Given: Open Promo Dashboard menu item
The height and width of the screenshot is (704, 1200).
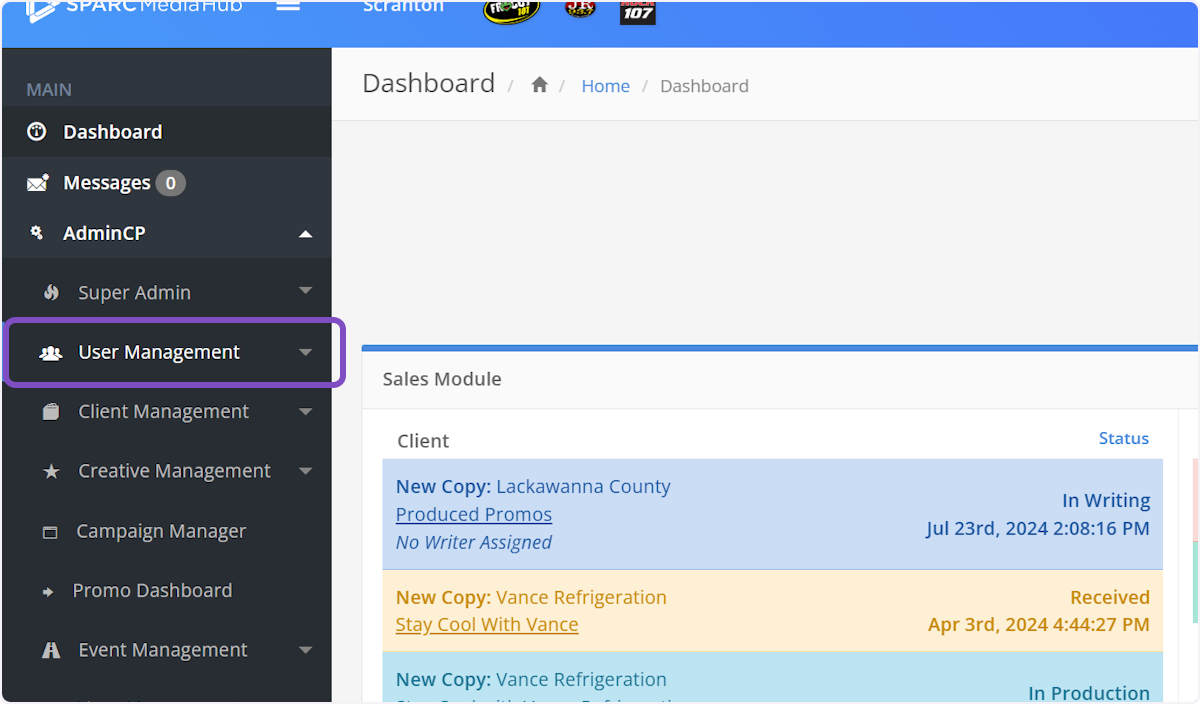Looking at the screenshot, I should pyautogui.click(x=152, y=591).
